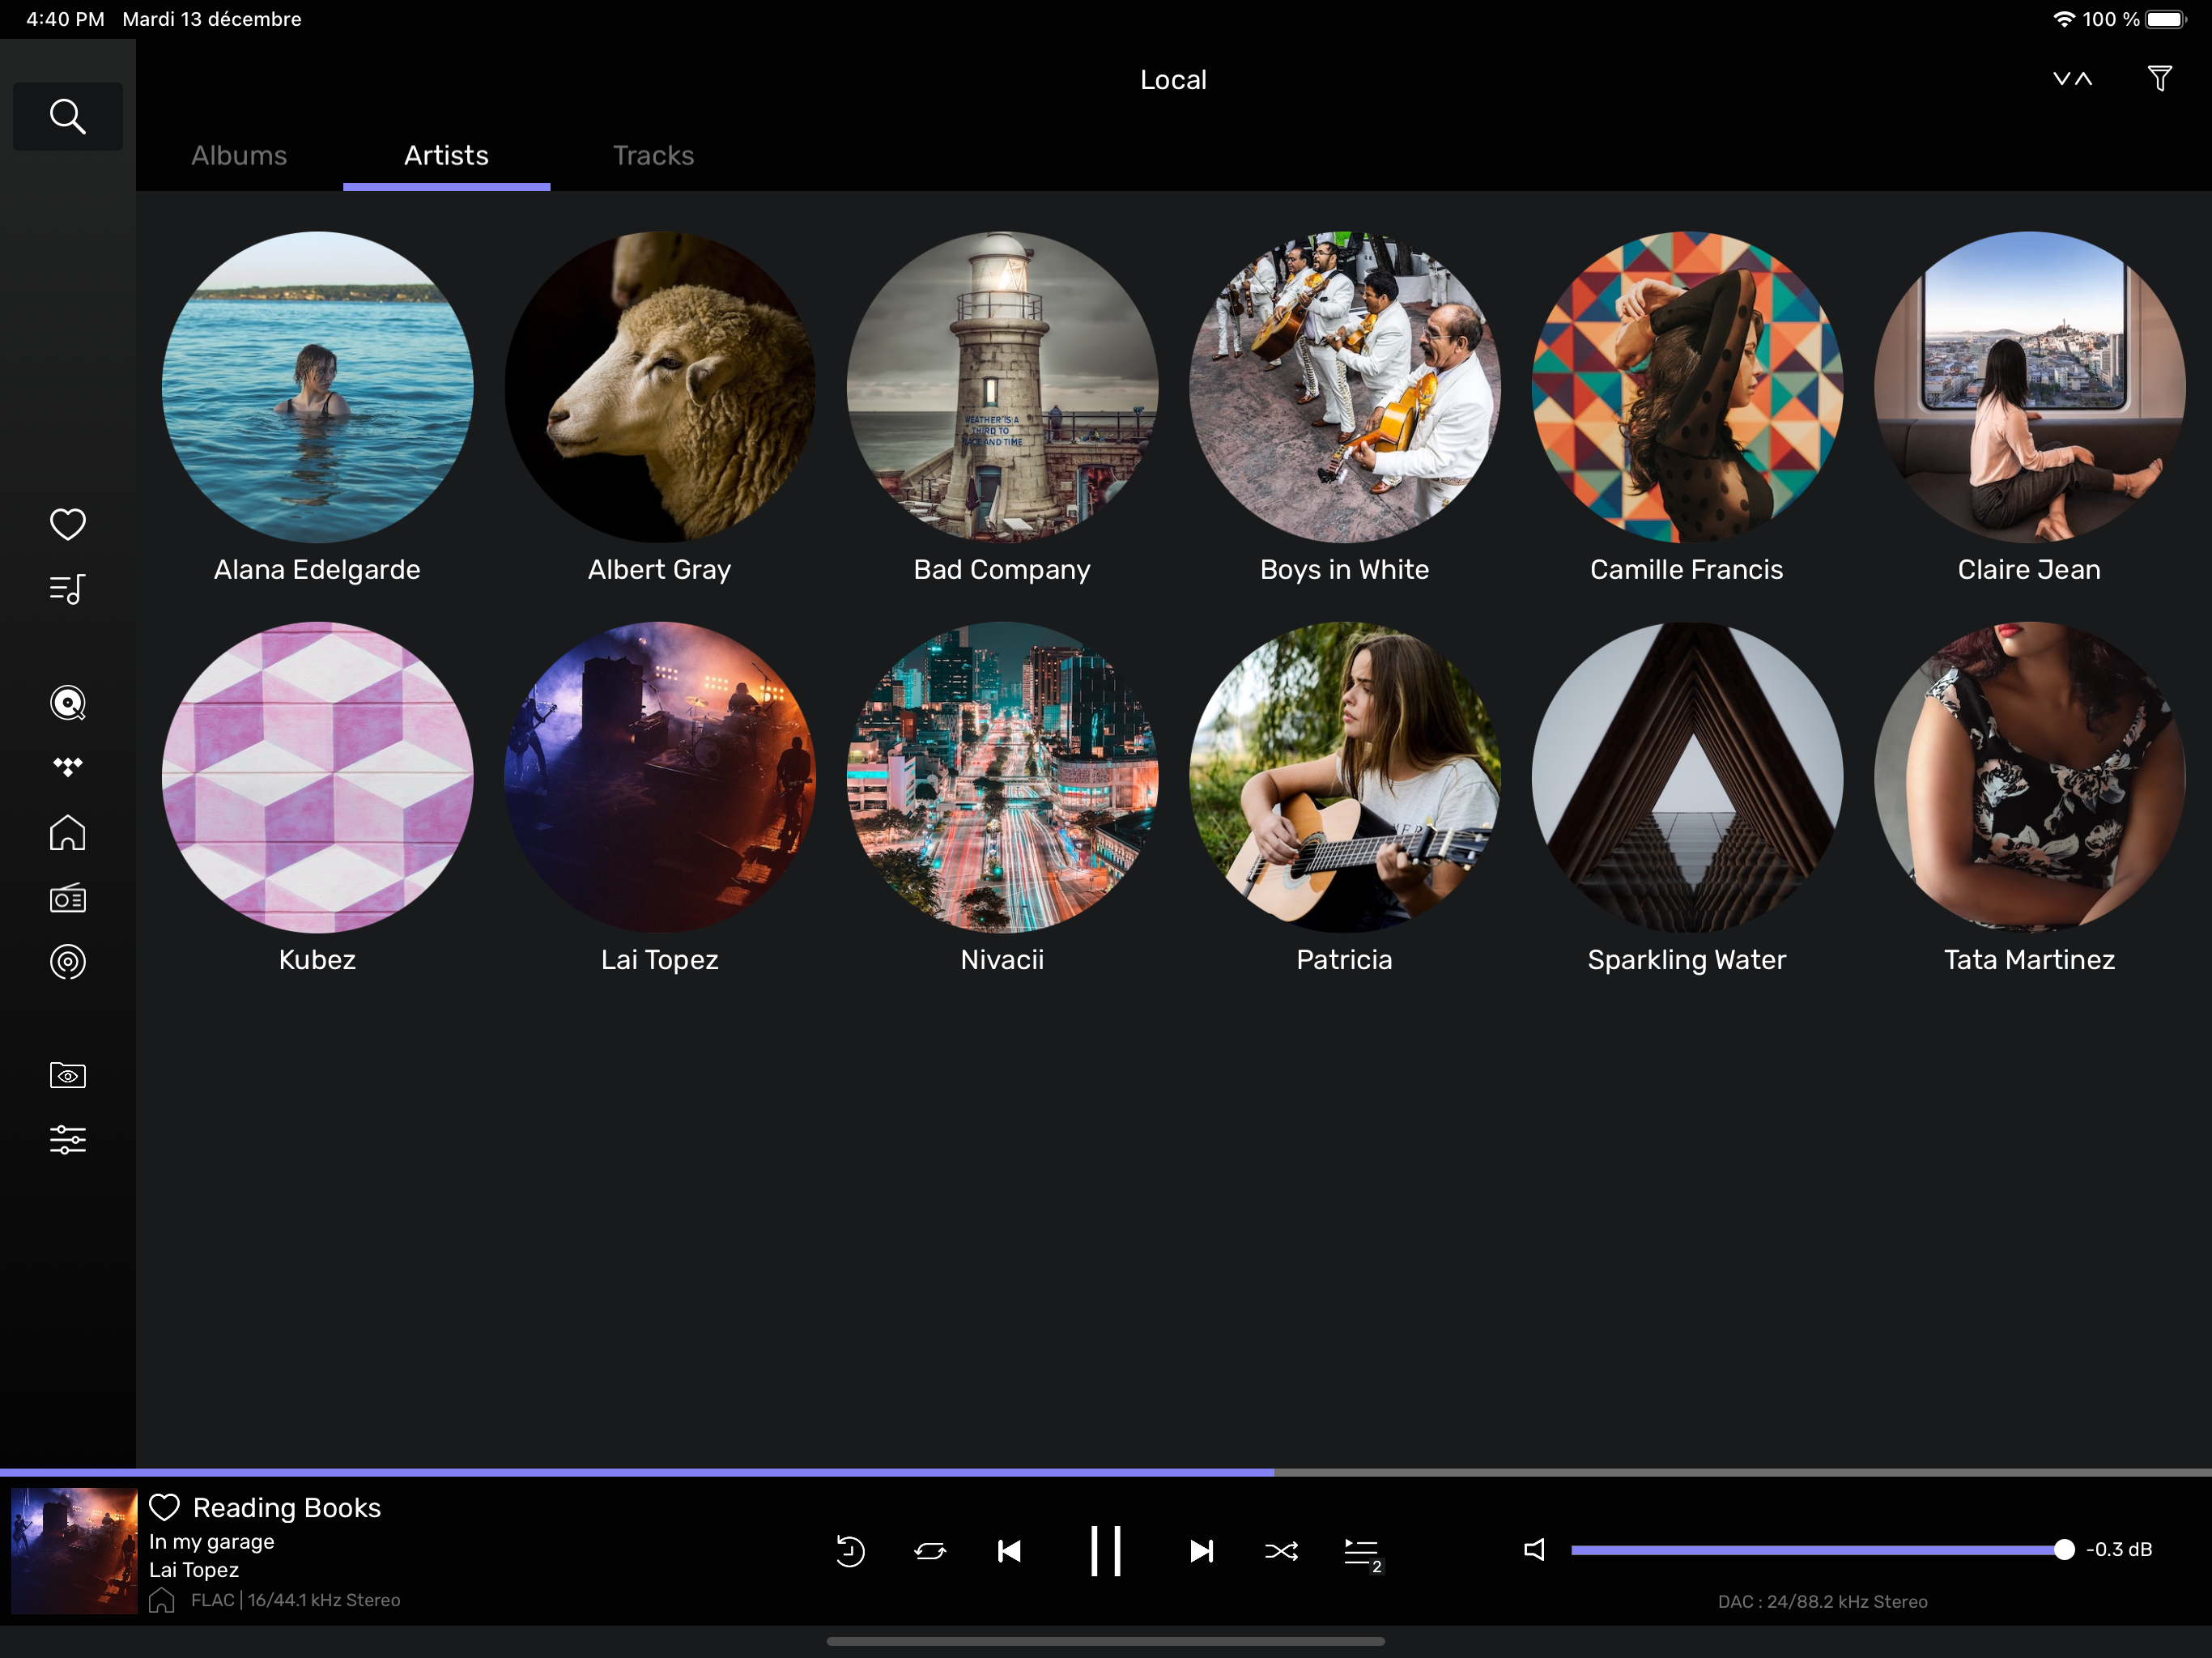The height and width of the screenshot is (1658, 2212).
Task: Open Lai Topez concert picture
Action: pos(659,777)
